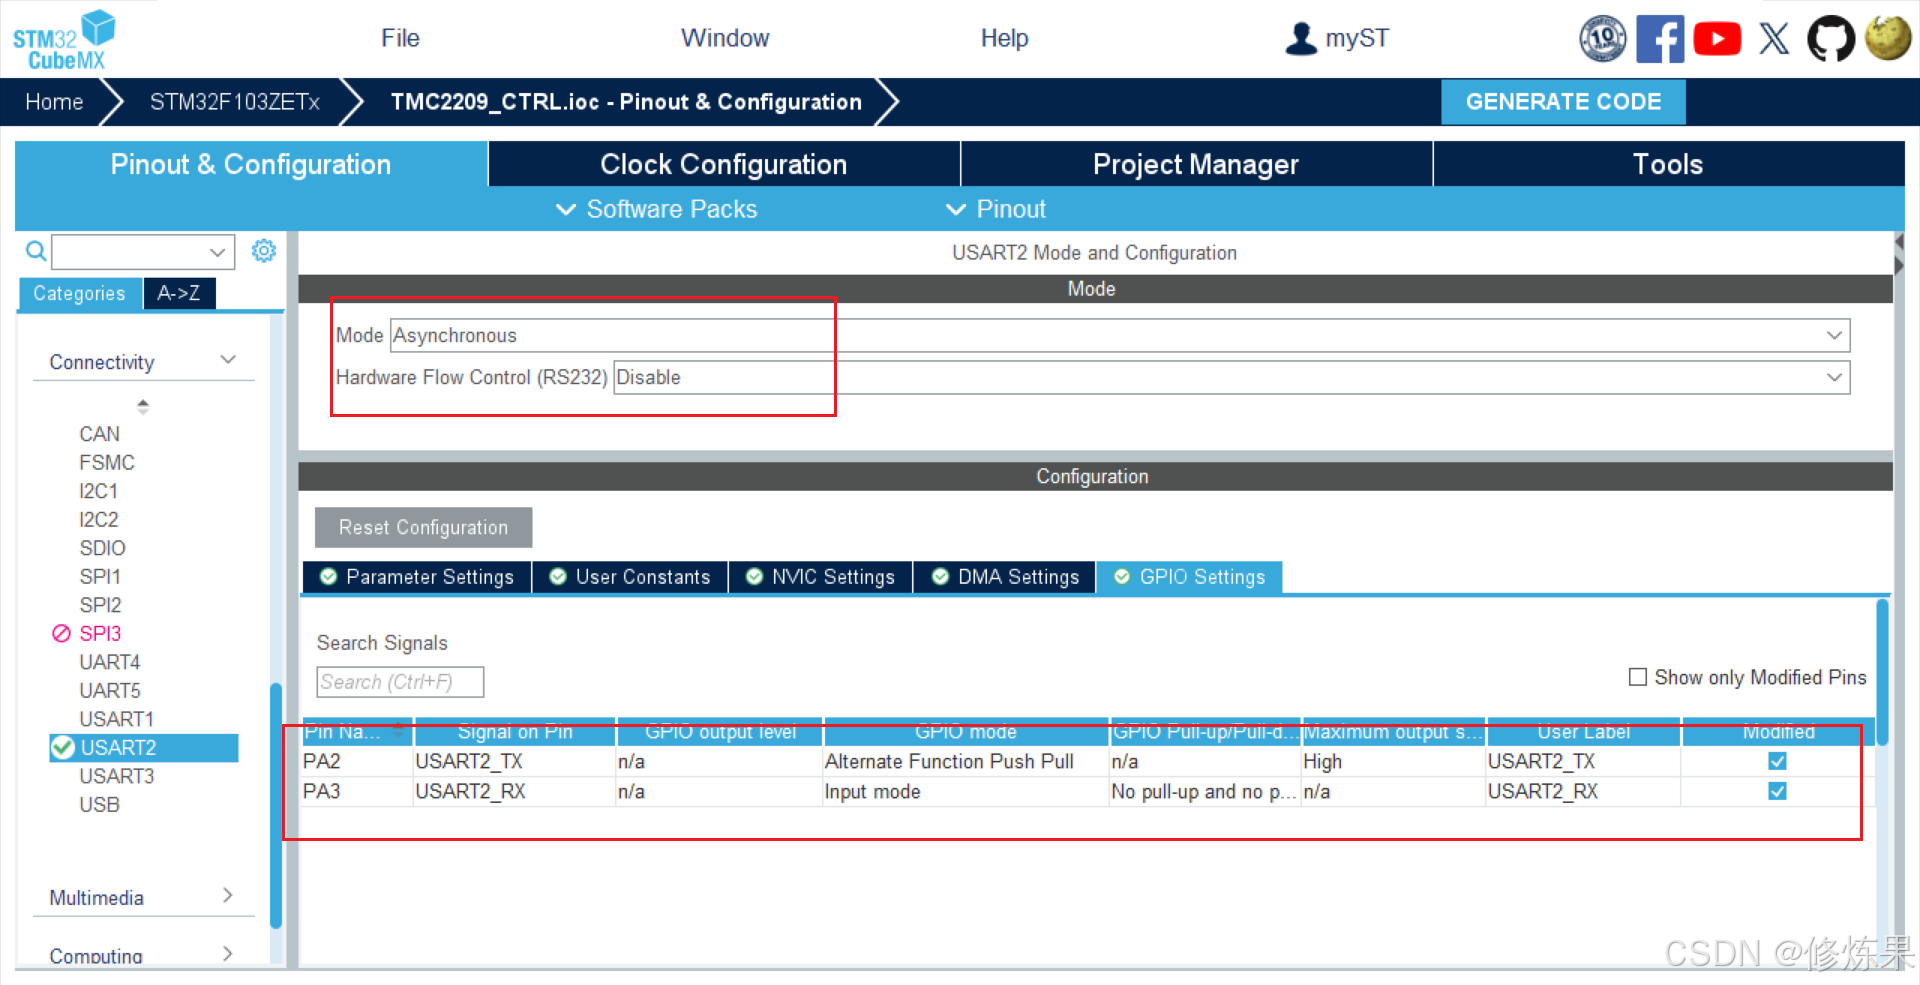
Task: Click the STM32CubeMX logo
Action: tap(64, 40)
